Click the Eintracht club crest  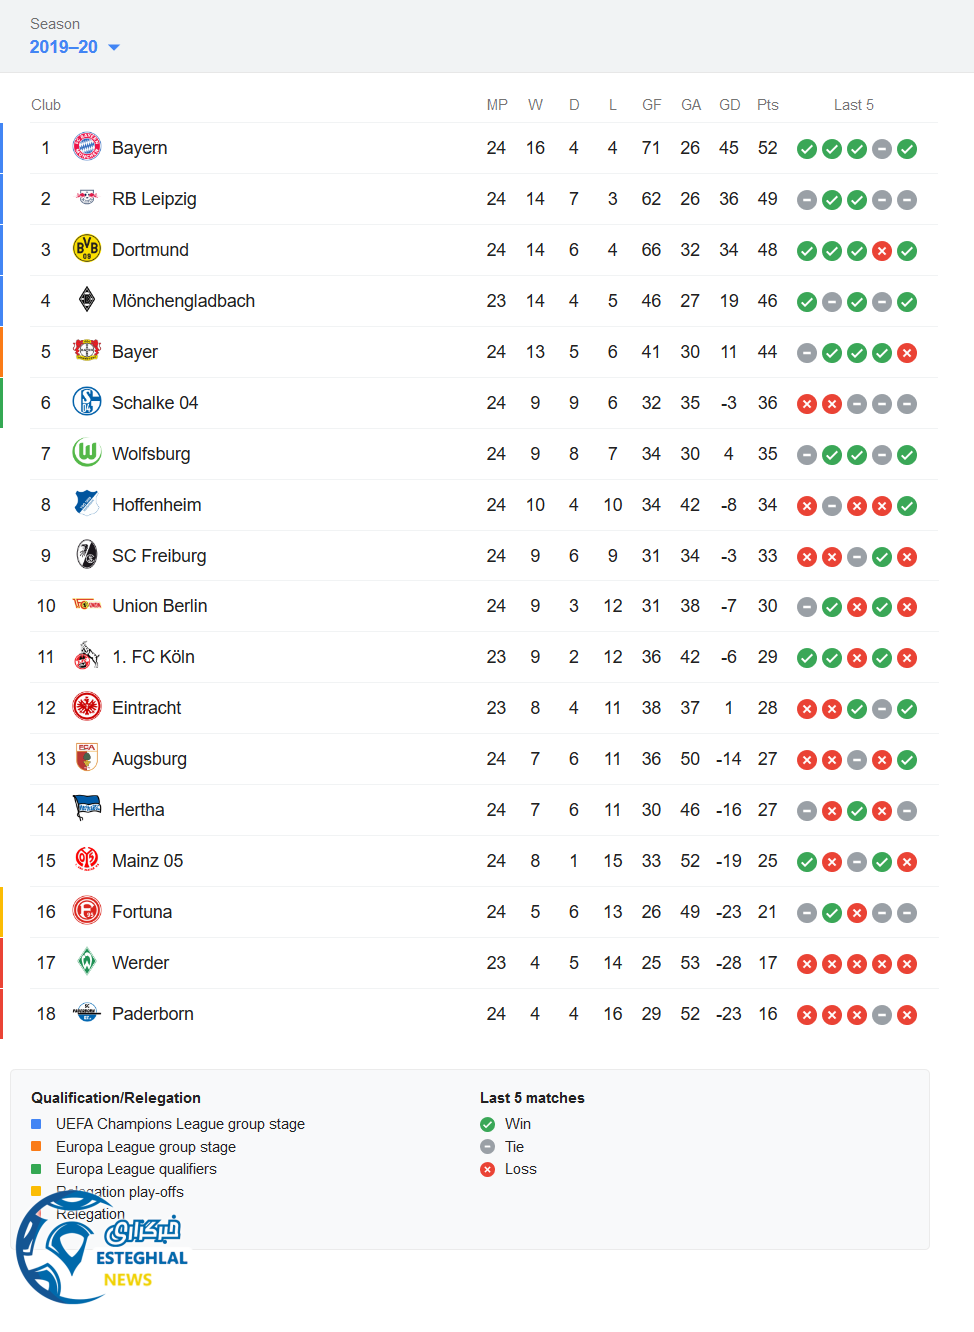87,707
